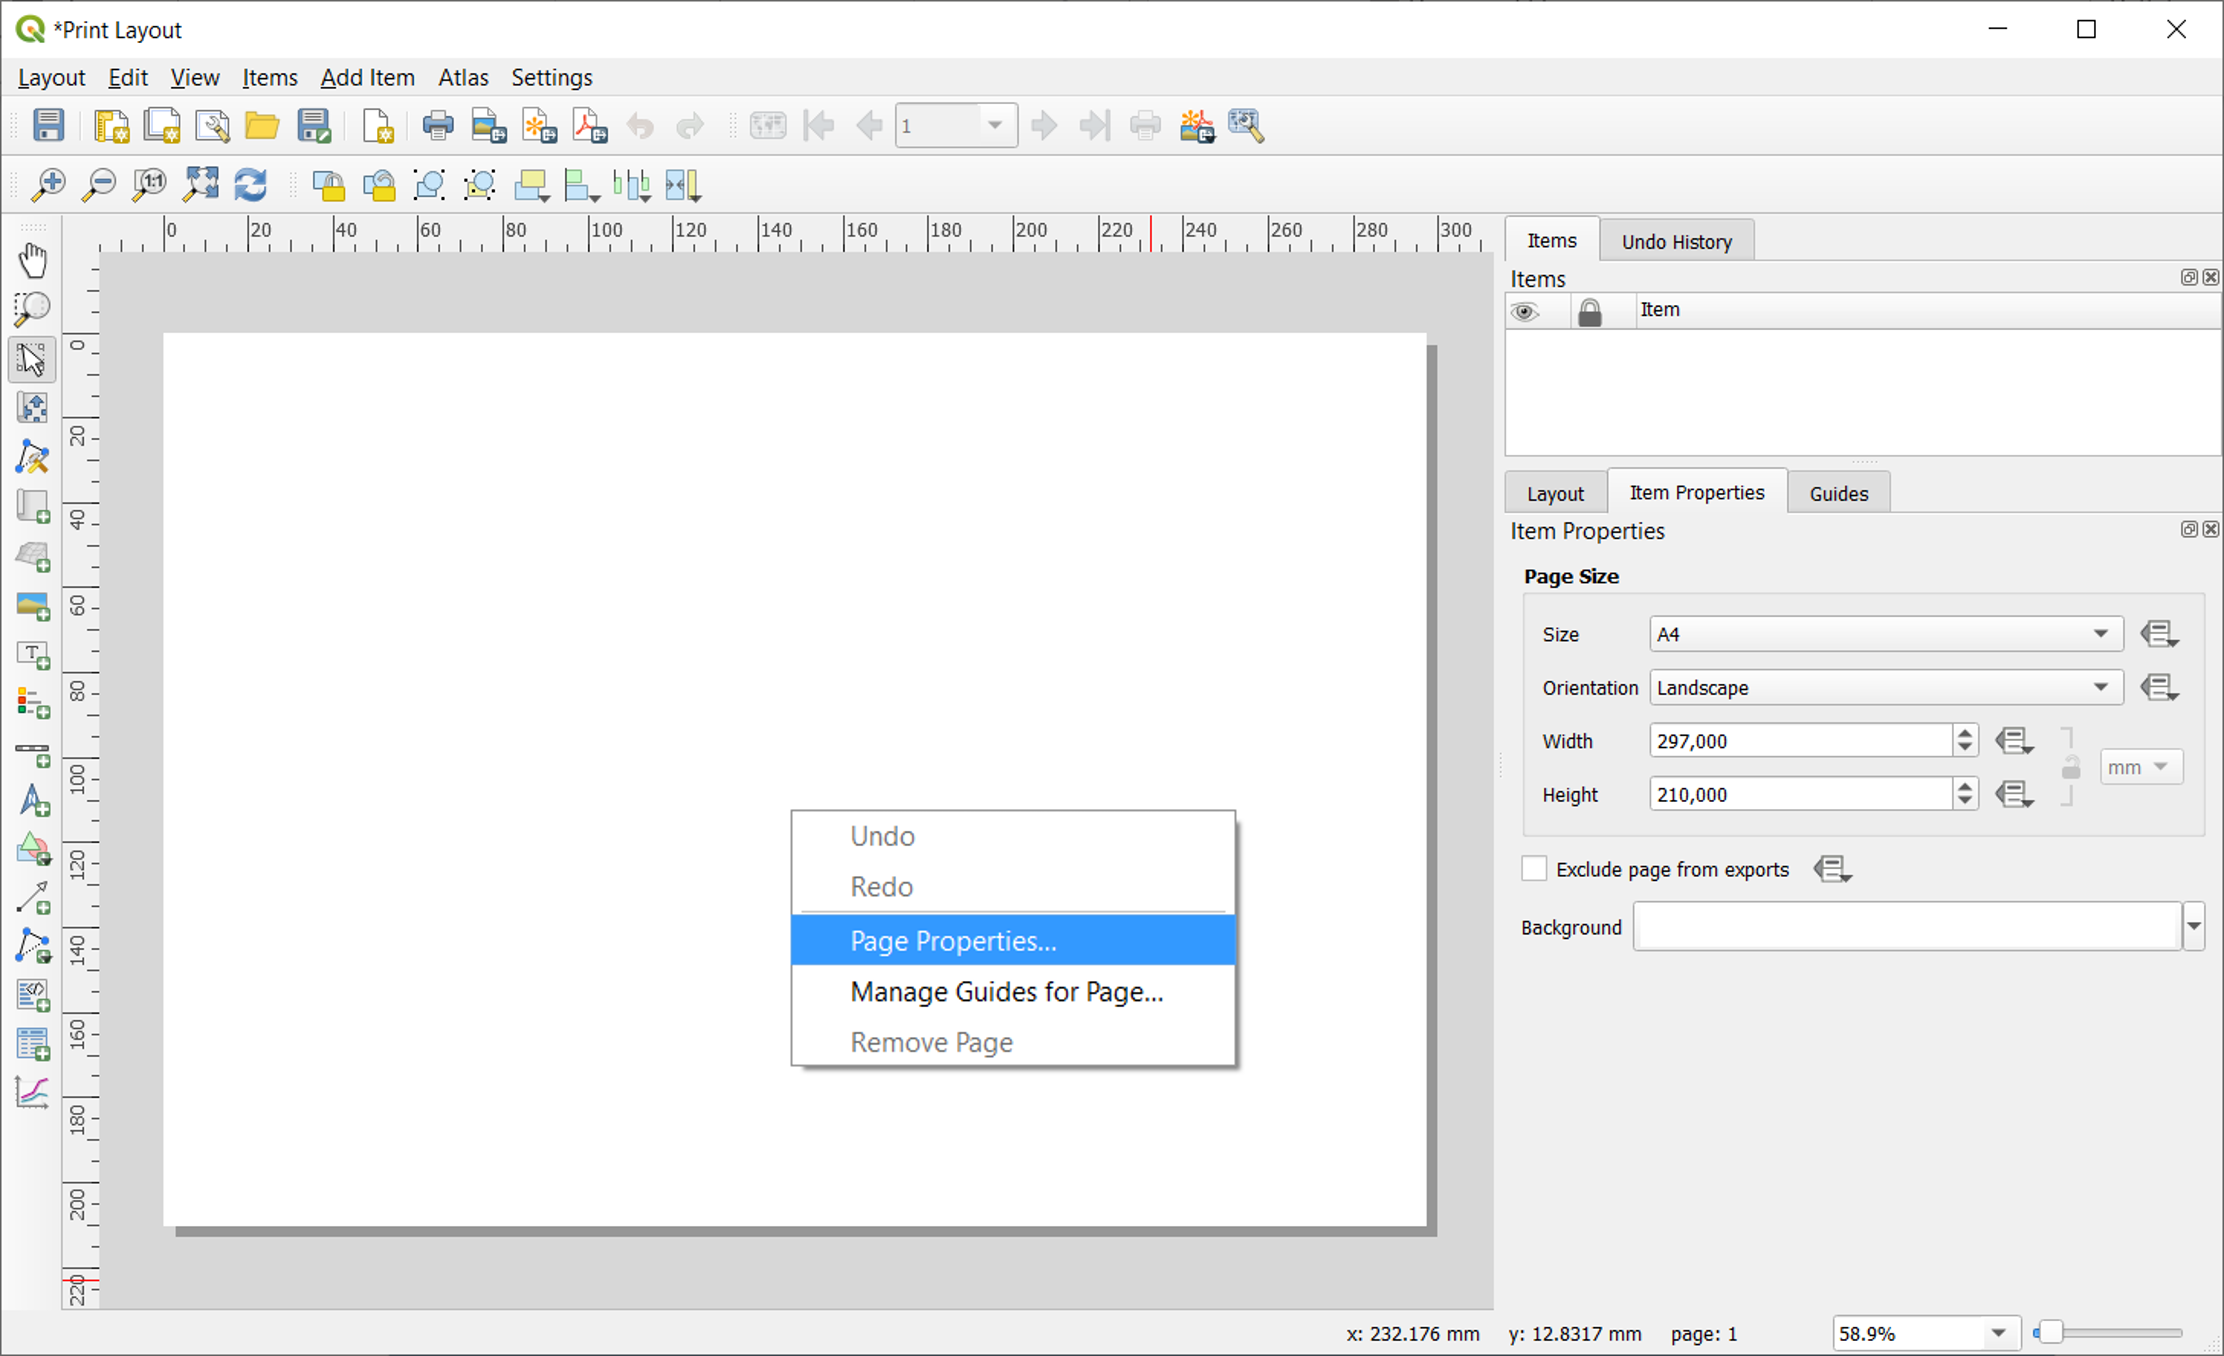This screenshot has width=2224, height=1356.
Task: Save the project with the floppy disk icon
Action: point(48,125)
